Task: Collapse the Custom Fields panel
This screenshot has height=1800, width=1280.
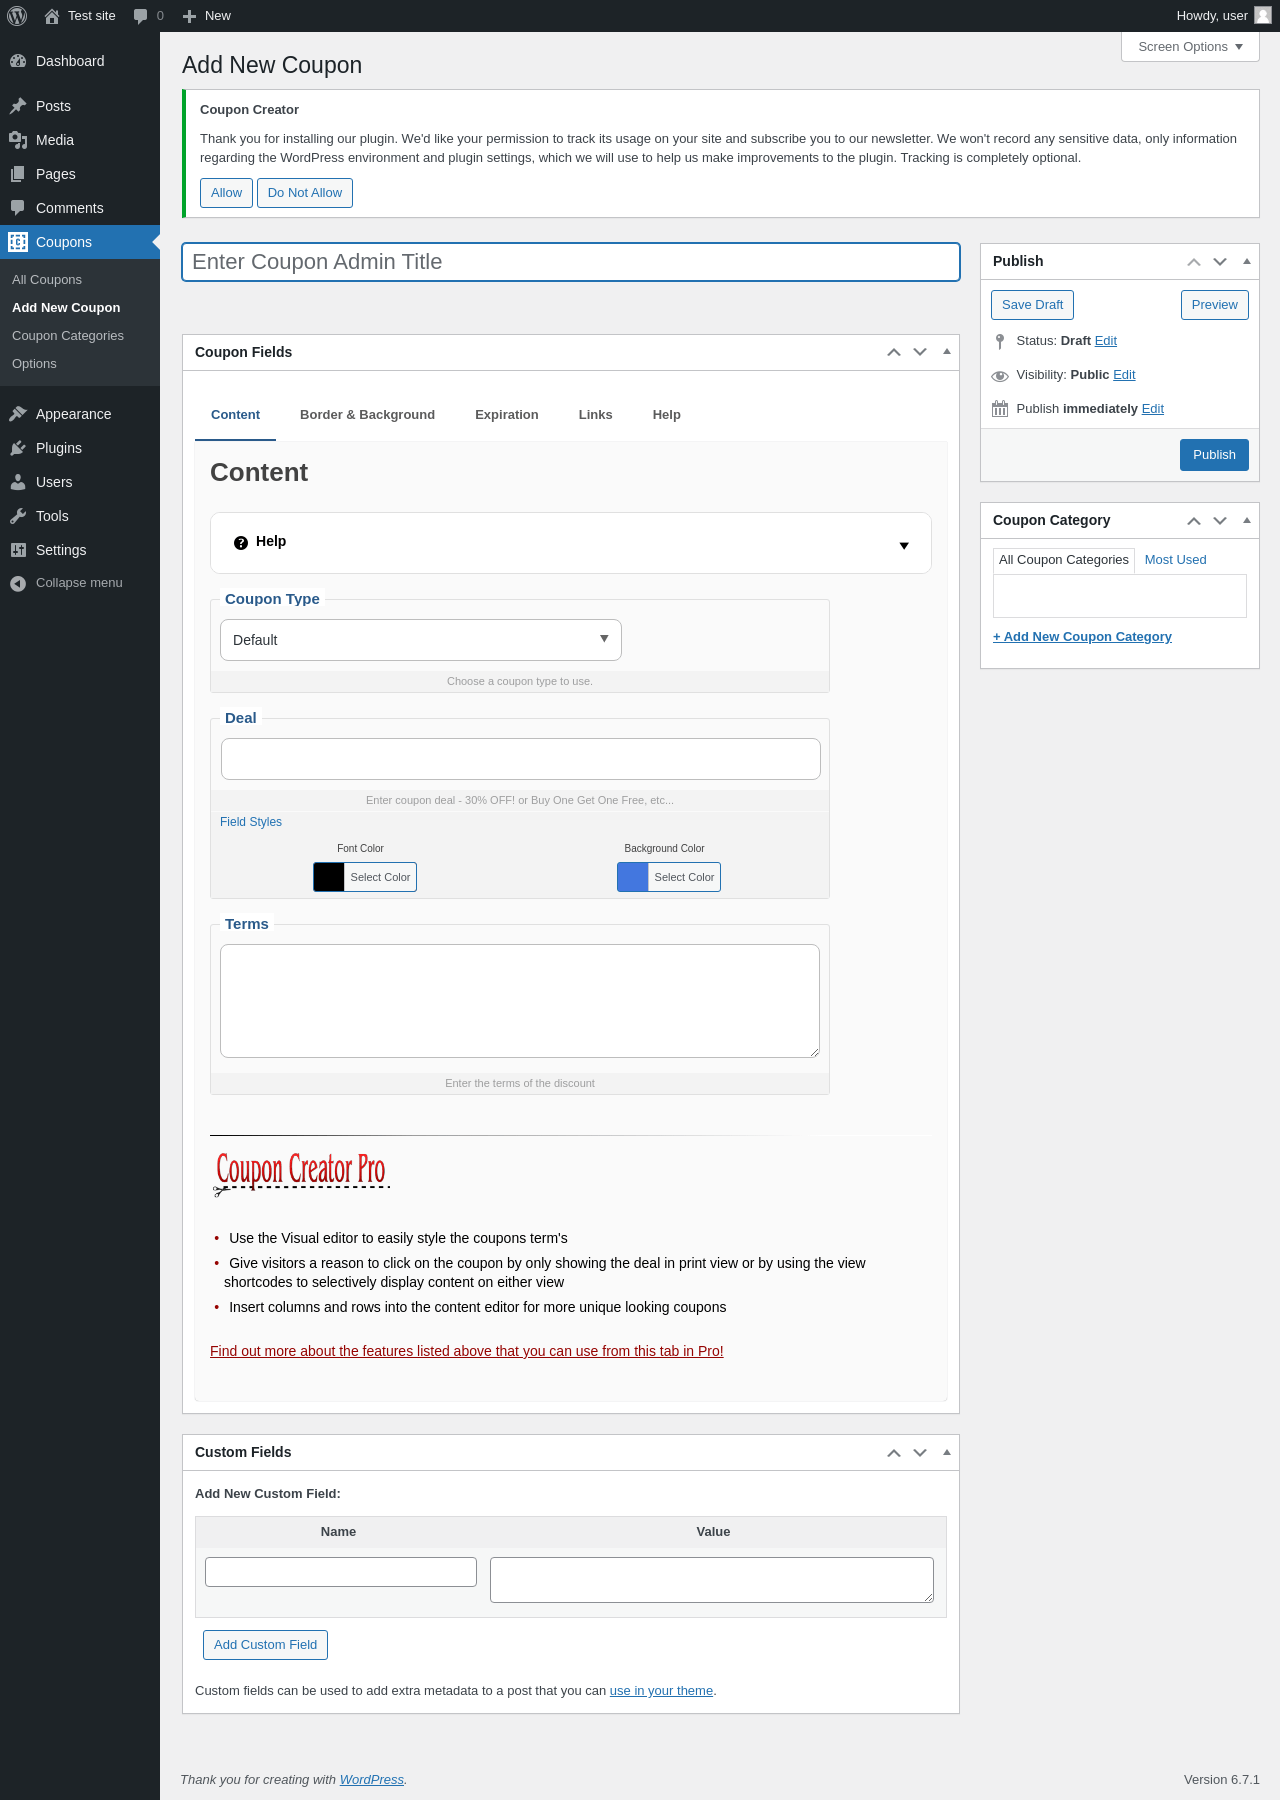Action: click(x=947, y=1451)
